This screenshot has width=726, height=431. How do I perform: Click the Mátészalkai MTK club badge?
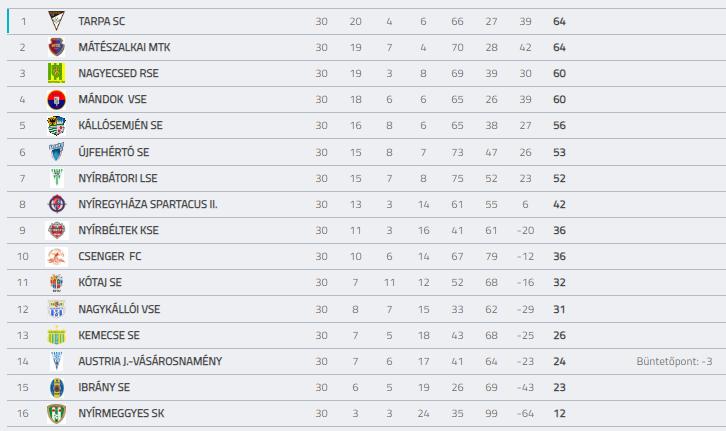point(56,47)
